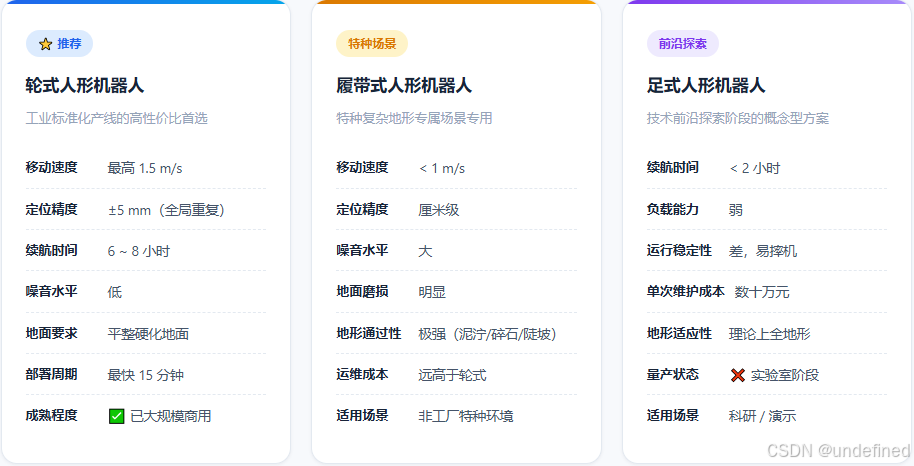The width and height of the screenshot is (914, 466).
Task: Click the value 极强（泥泞/碎石/陡坡）
Action: pos(487,334)
